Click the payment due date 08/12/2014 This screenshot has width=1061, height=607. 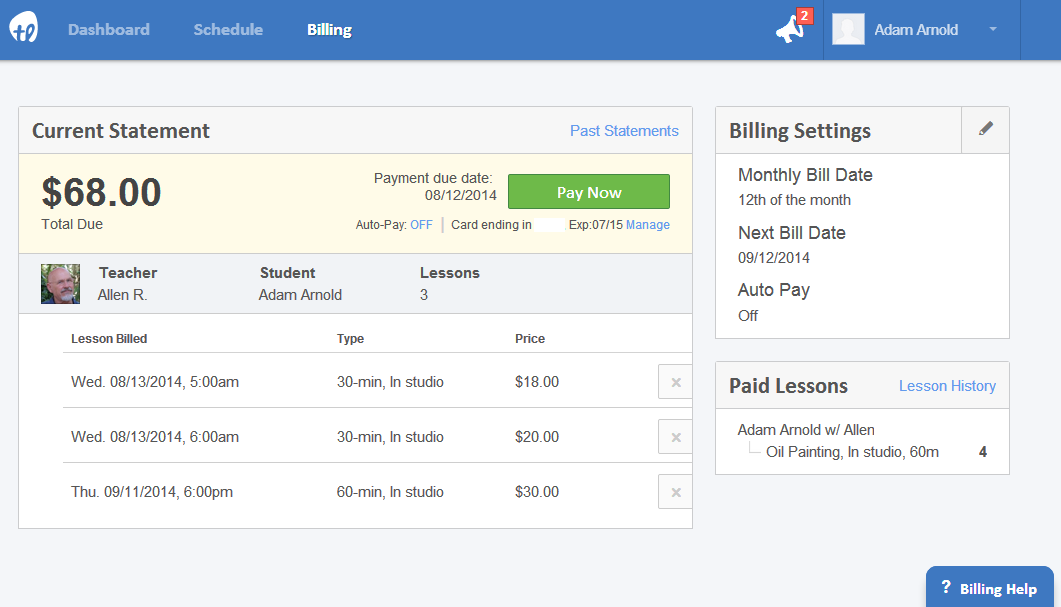(460, 196)
